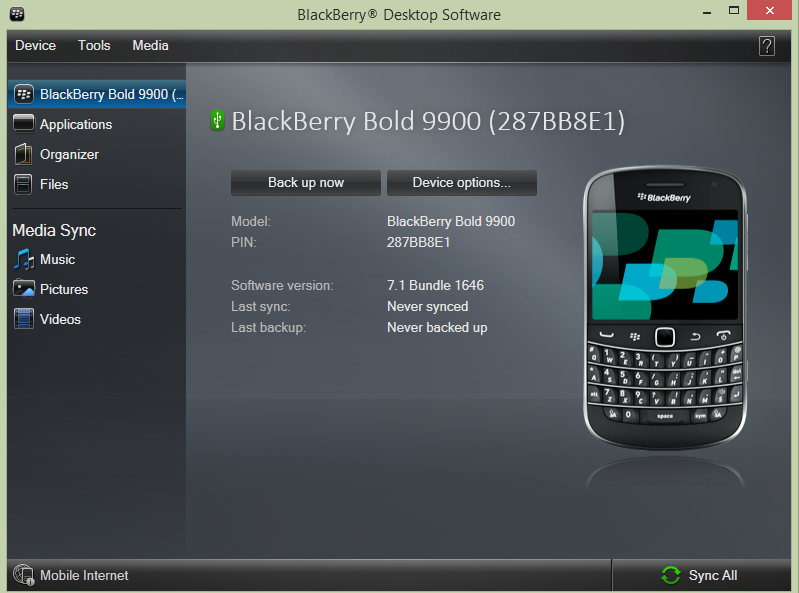
Task: Close the BlackBerry Desktop Software window
Action: (x=769, y=10)
